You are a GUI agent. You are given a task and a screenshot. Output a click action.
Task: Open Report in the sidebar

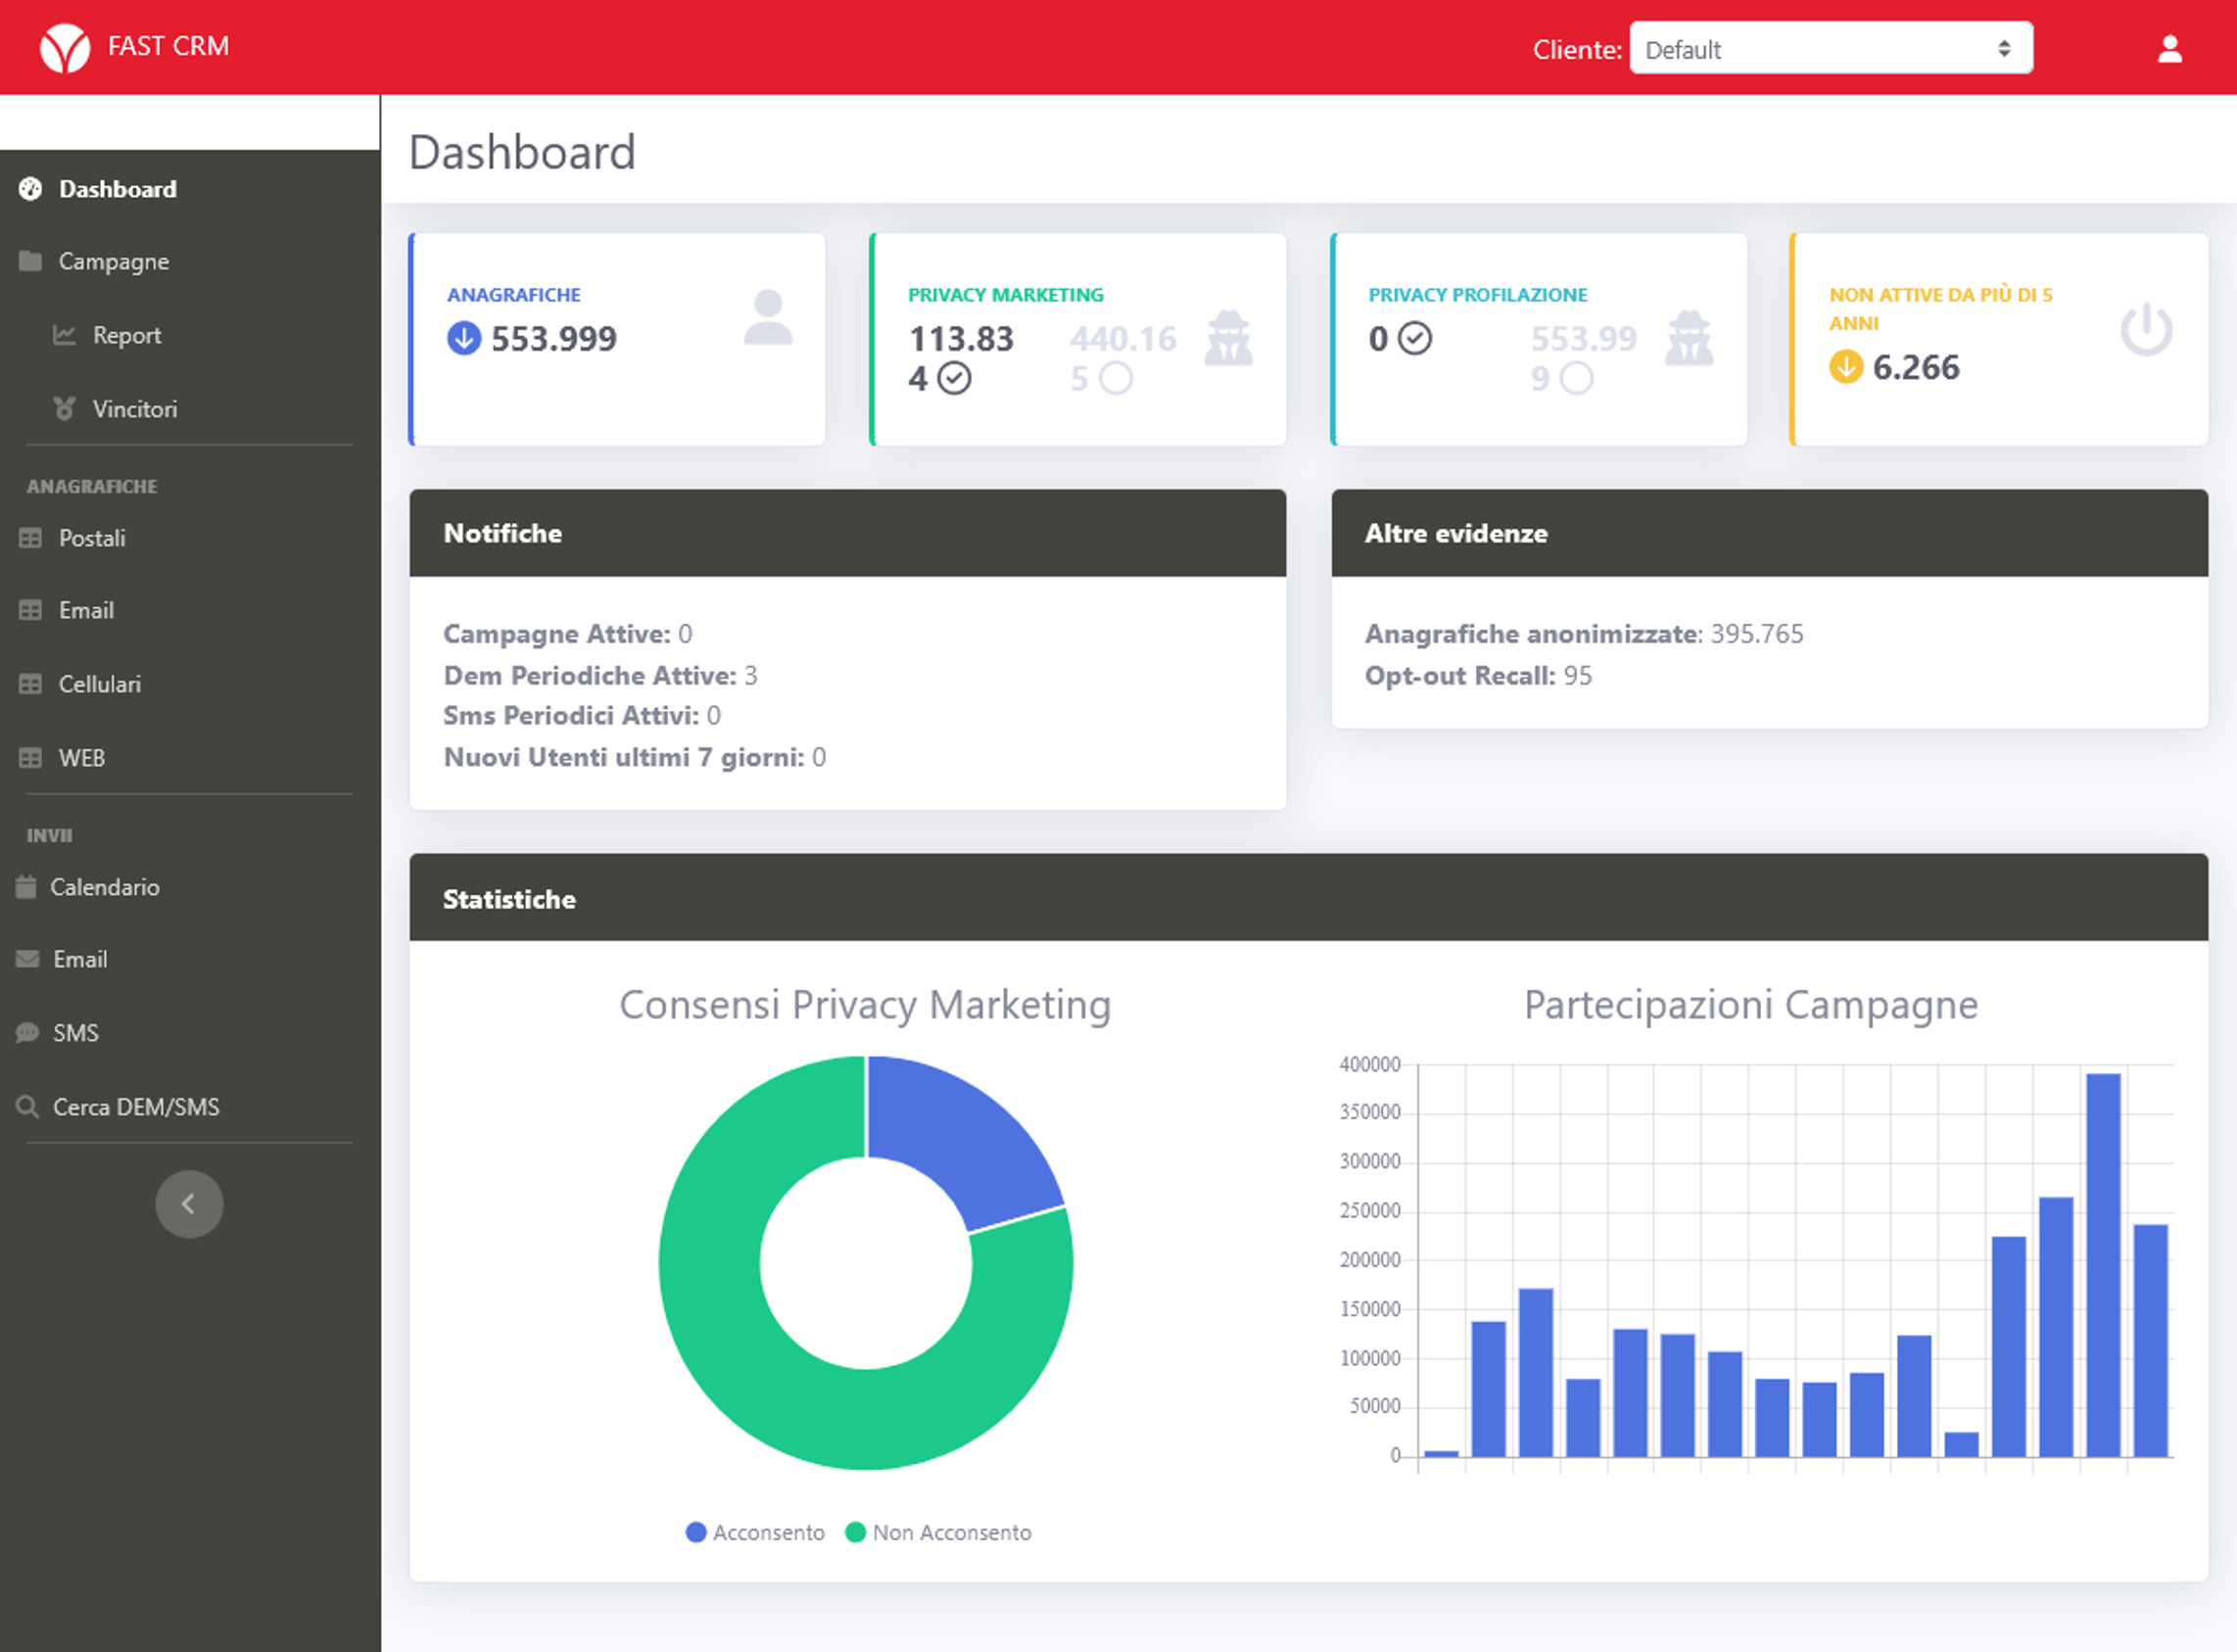(x=126, y=335)
